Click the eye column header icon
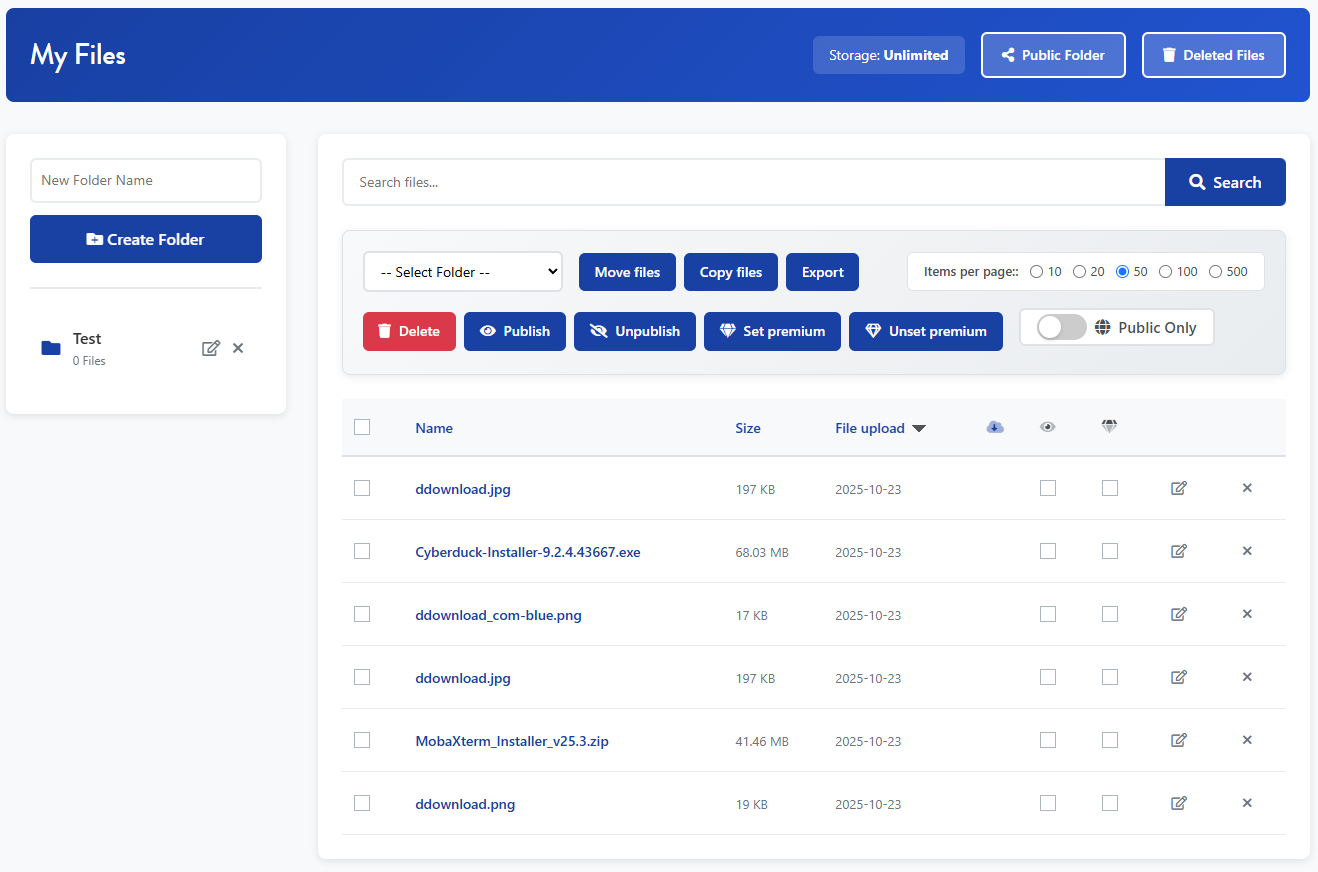 (x=1047, y=427)
